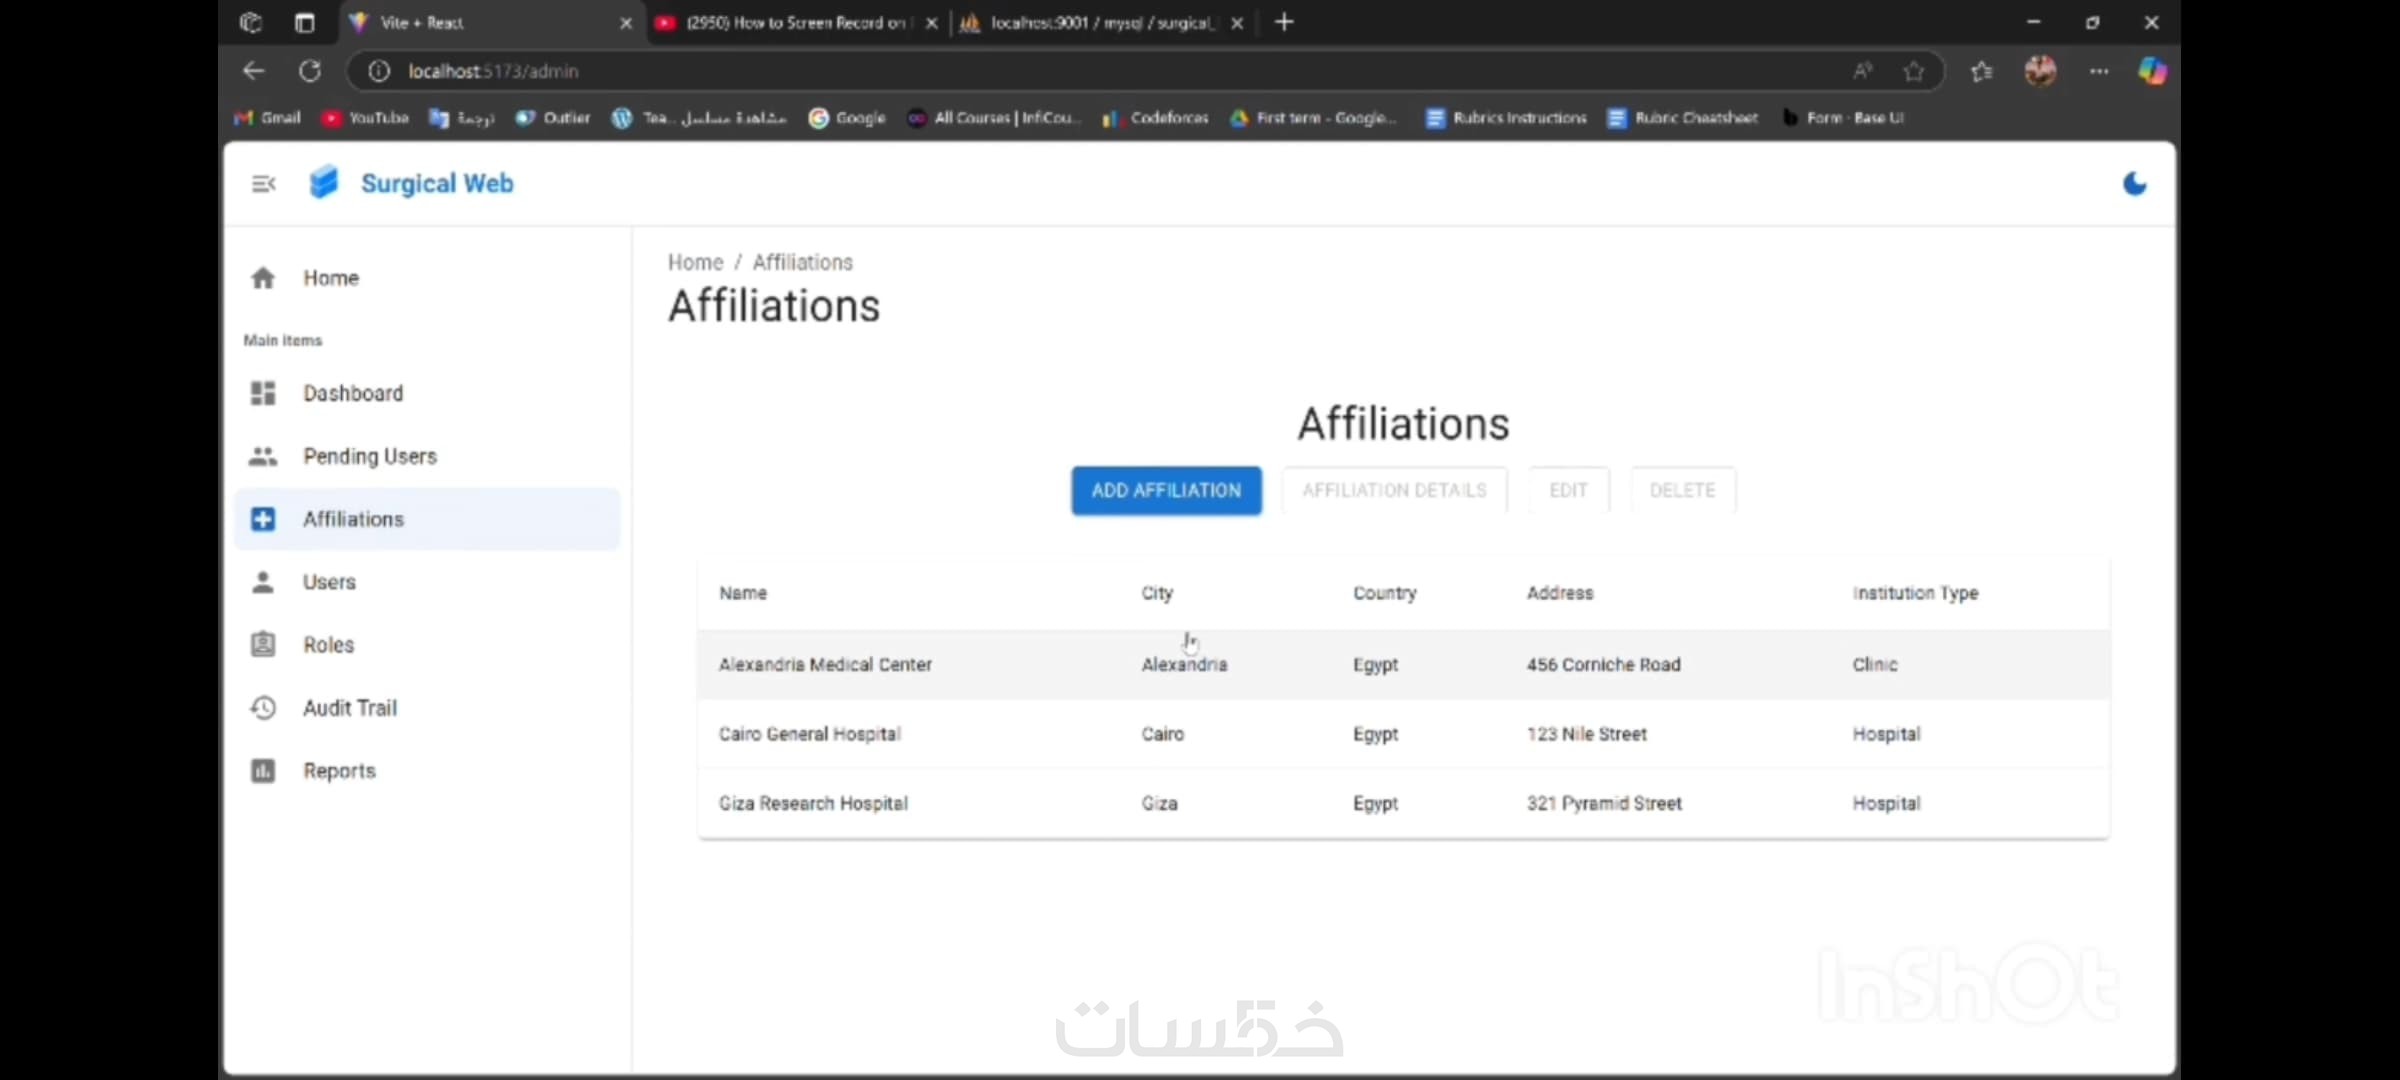
Task: Click the Surgical Web logo icon
Action: tap(324, 183)
